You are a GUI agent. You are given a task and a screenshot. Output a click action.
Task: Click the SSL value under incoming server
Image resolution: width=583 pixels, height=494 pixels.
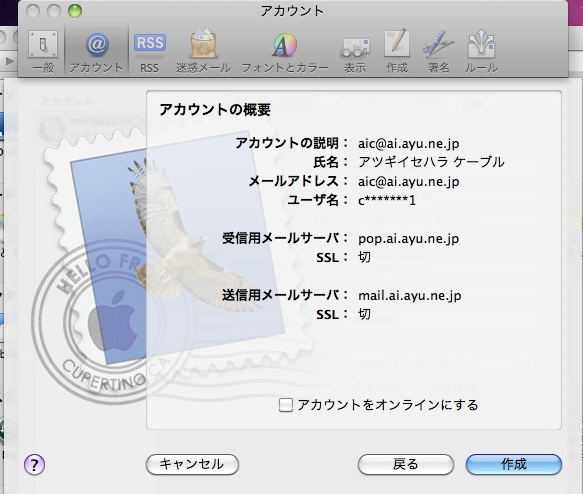364,257
